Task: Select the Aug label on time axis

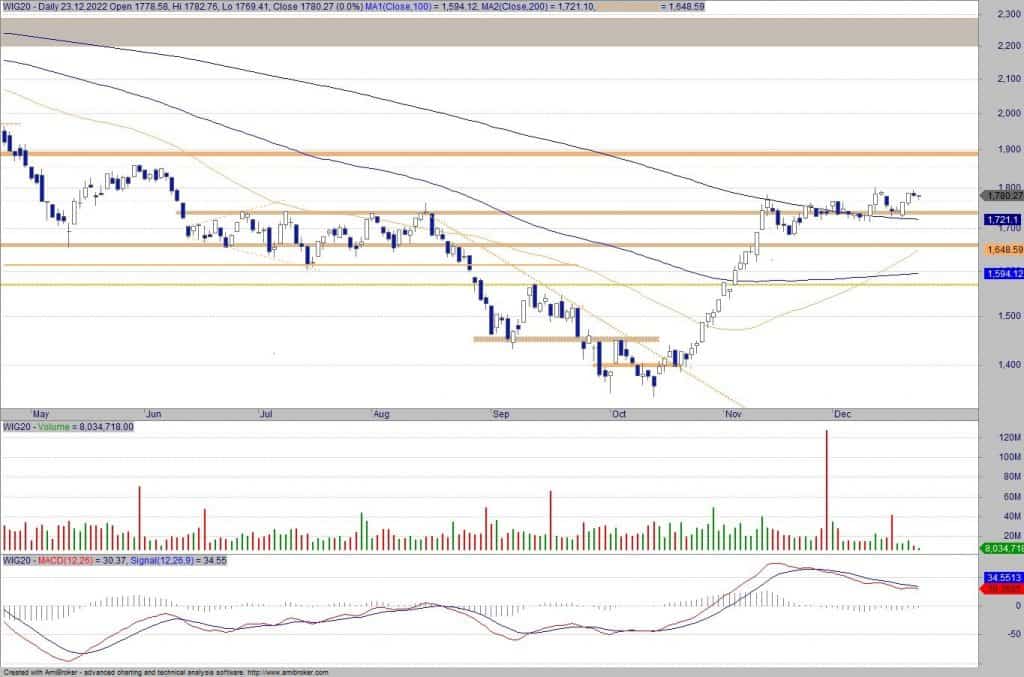Action: click(x=381, y=412)
